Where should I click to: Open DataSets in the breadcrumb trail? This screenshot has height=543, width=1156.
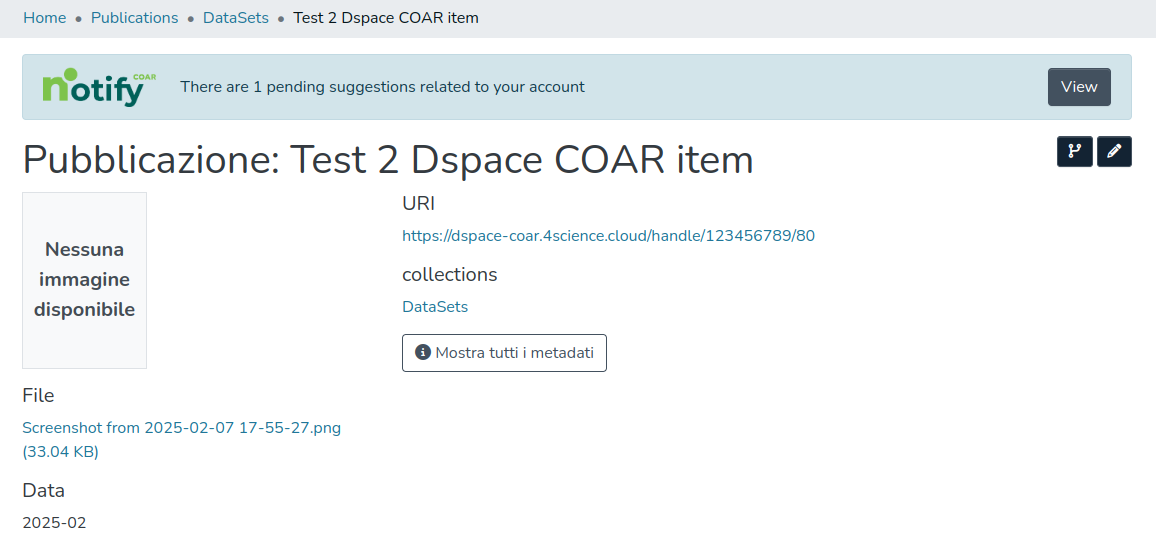point(236,18)
